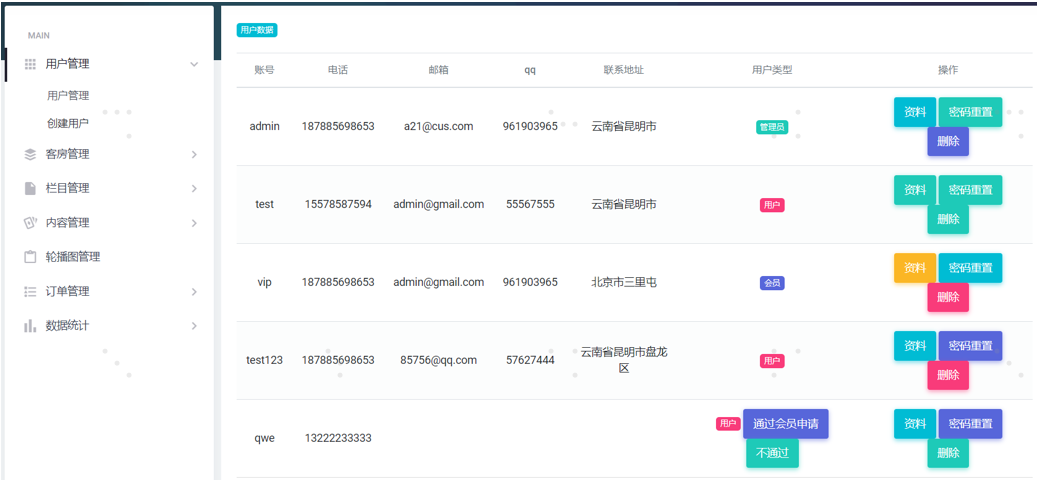The height and width of the screenshot is (480, 1039).
Task: Click the 联系地址 column header
Action: (x=624, y=70)
